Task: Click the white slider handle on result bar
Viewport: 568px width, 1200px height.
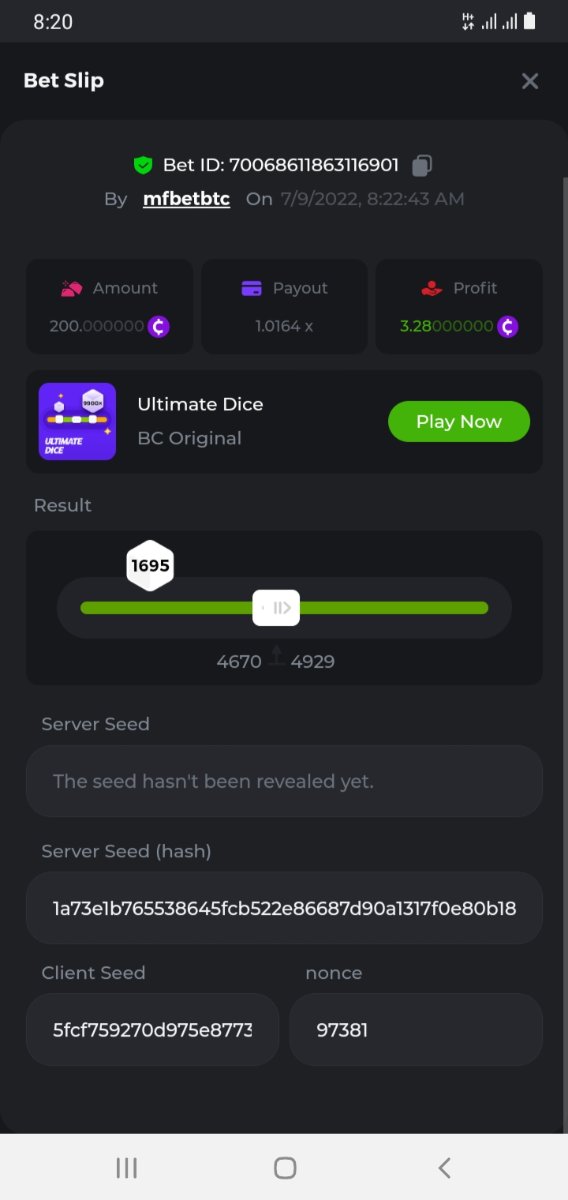Action: 276,607
